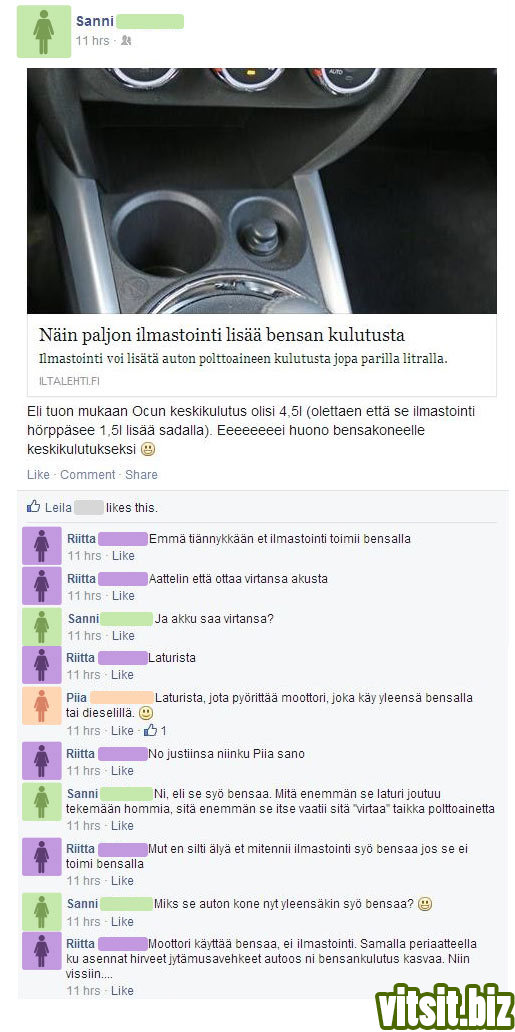Click the thumbs-up icon next to Leila
The image size is (515, 1032).
(x=33, y=507)
